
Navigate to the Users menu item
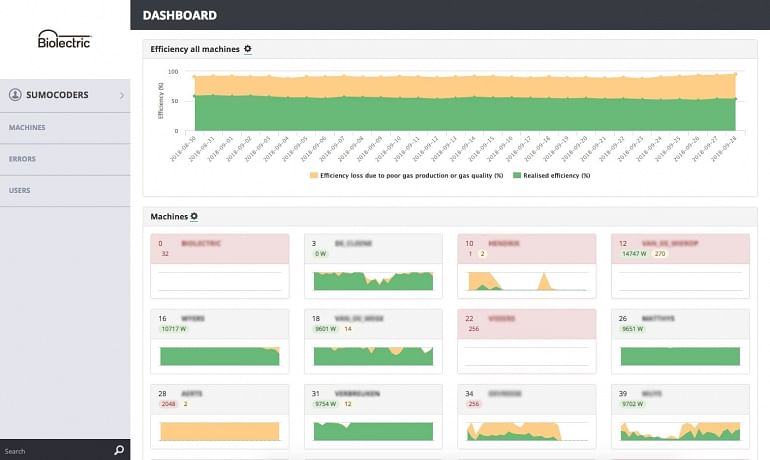point(20,189)
